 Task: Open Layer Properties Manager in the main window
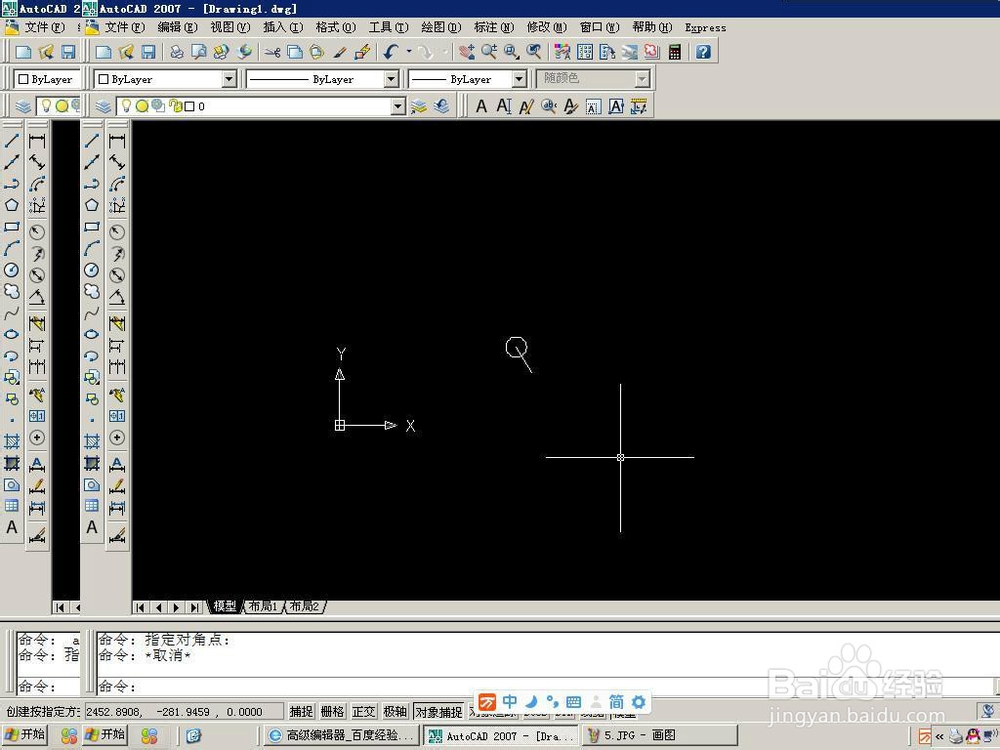103,106
